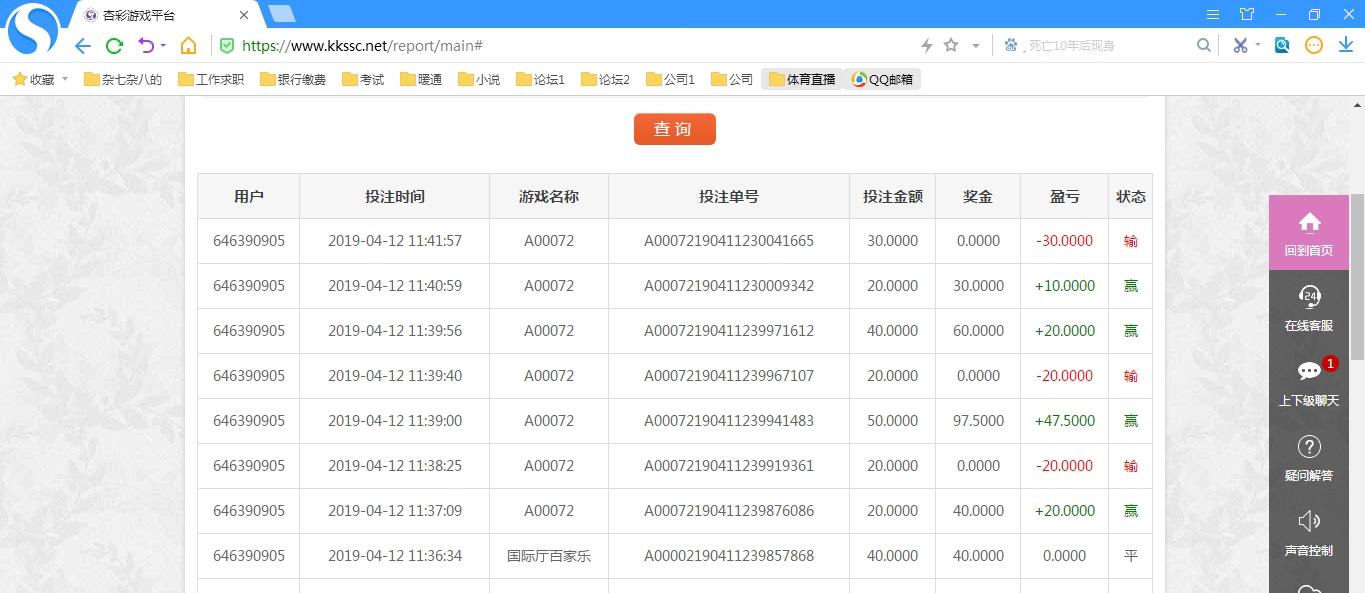
Task: Click the 回到首页 home icon in sidebar
Action: point(1308,232)
